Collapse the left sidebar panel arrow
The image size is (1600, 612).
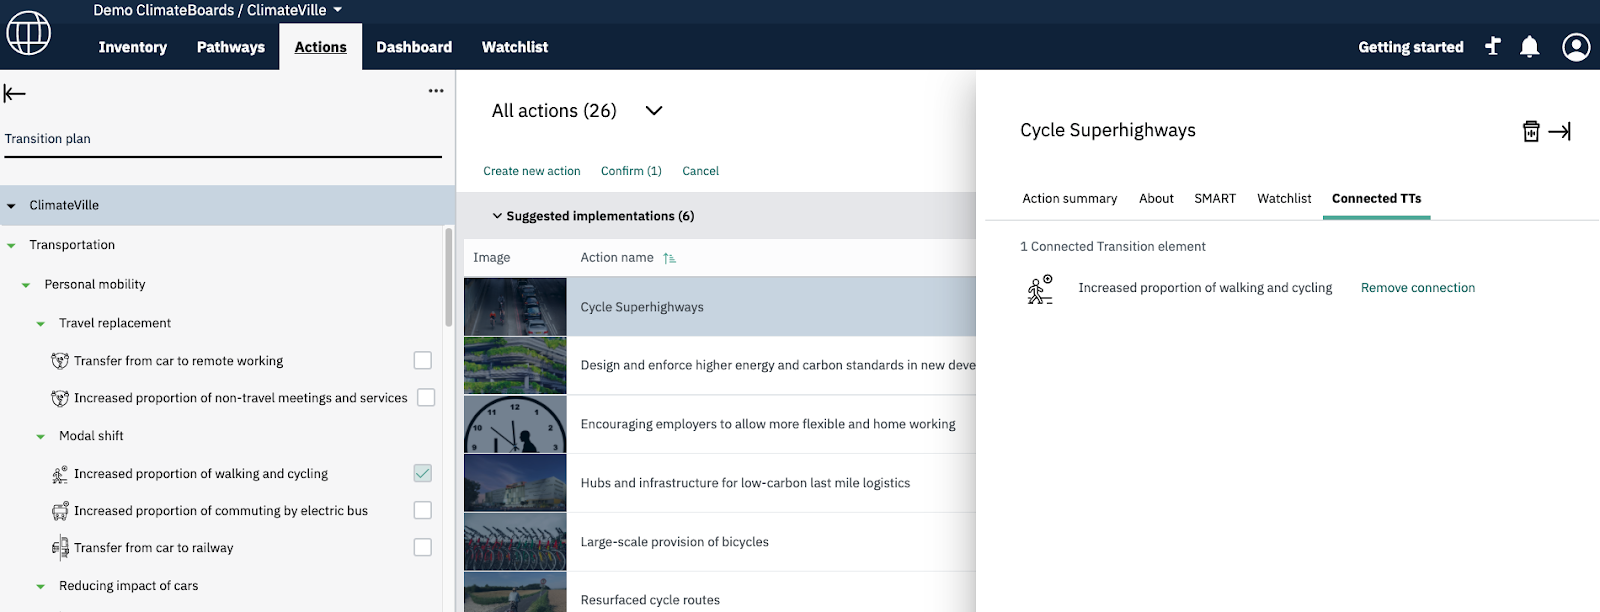pos(14,94)
